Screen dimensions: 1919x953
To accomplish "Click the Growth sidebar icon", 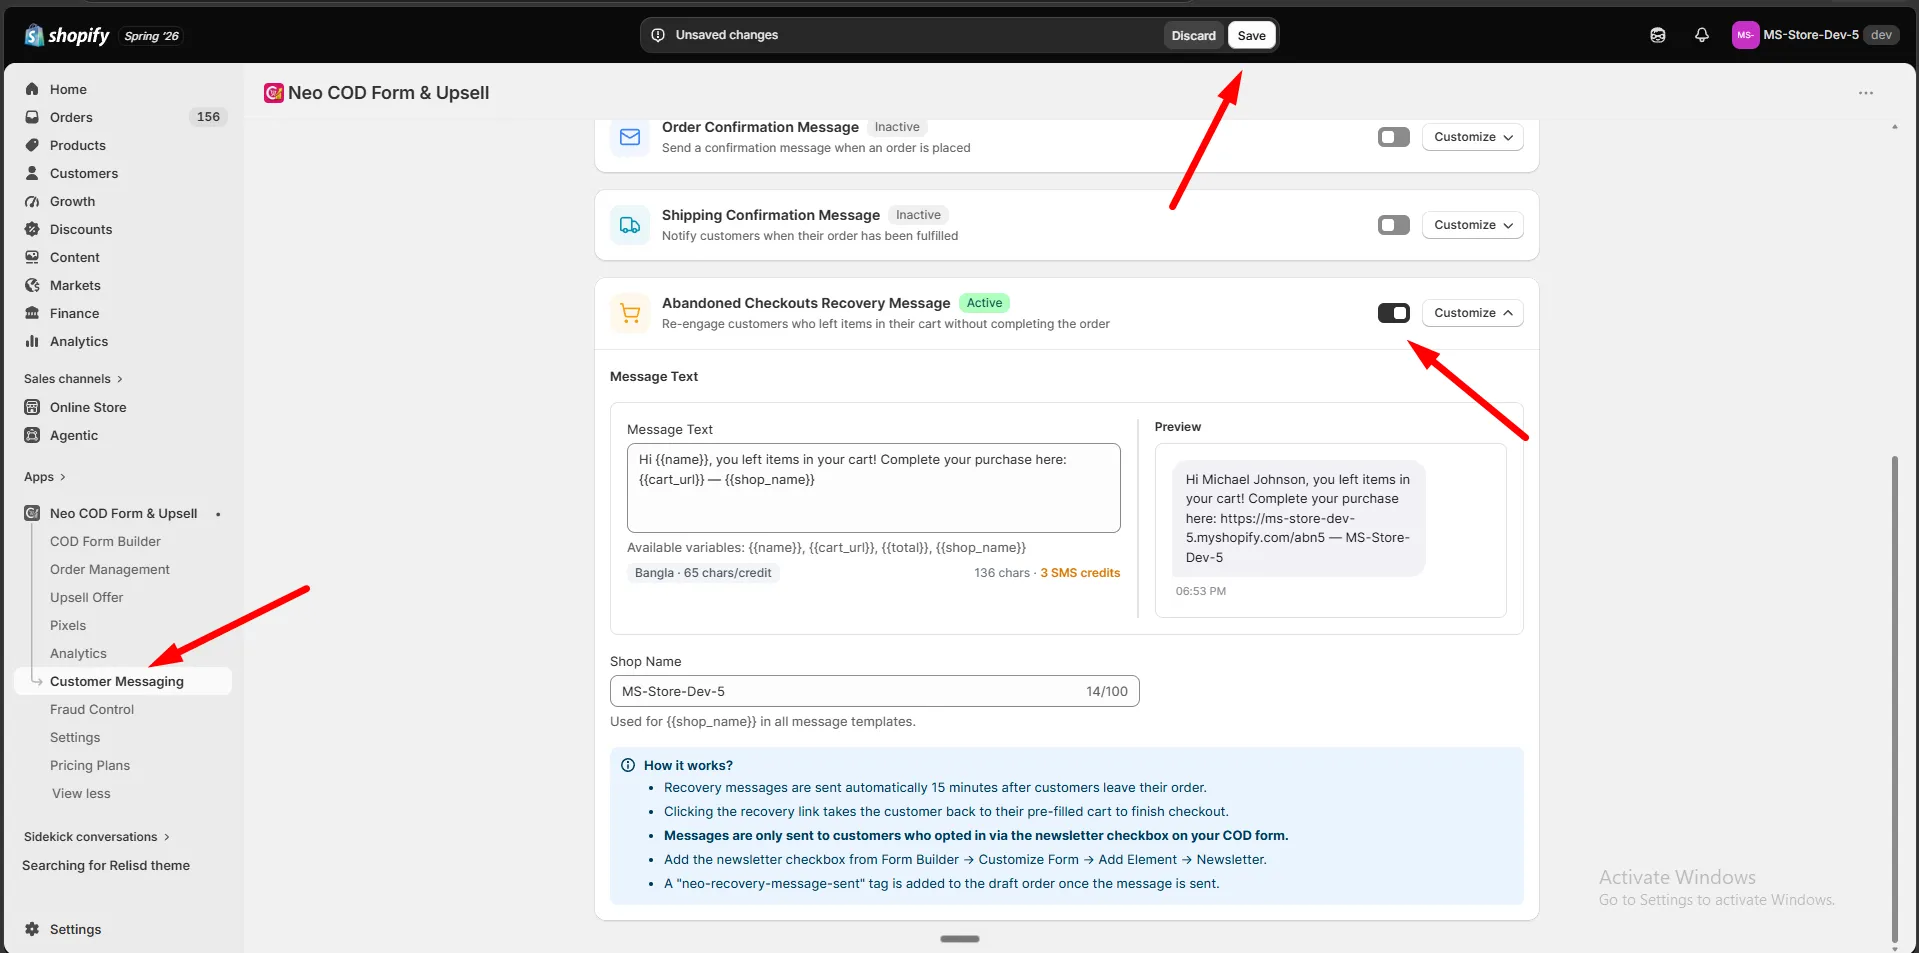I will click(32, 201).
